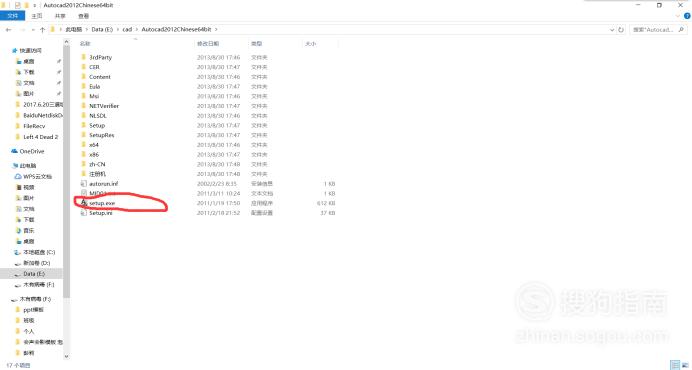Navigate to Data (E:) breadcrumb
This screenshot has height=370, width=692.
(102, 30)
